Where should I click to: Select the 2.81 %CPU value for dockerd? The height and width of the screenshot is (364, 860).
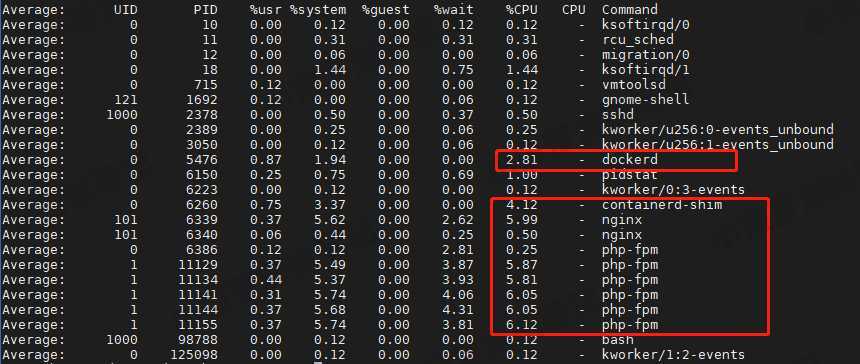click(x=522, y=160)
